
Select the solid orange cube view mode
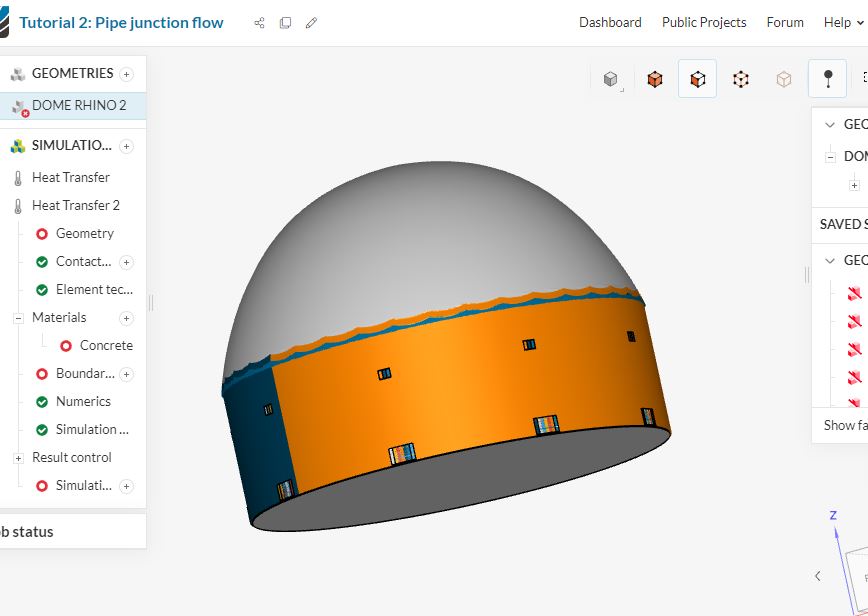[655, 79]
